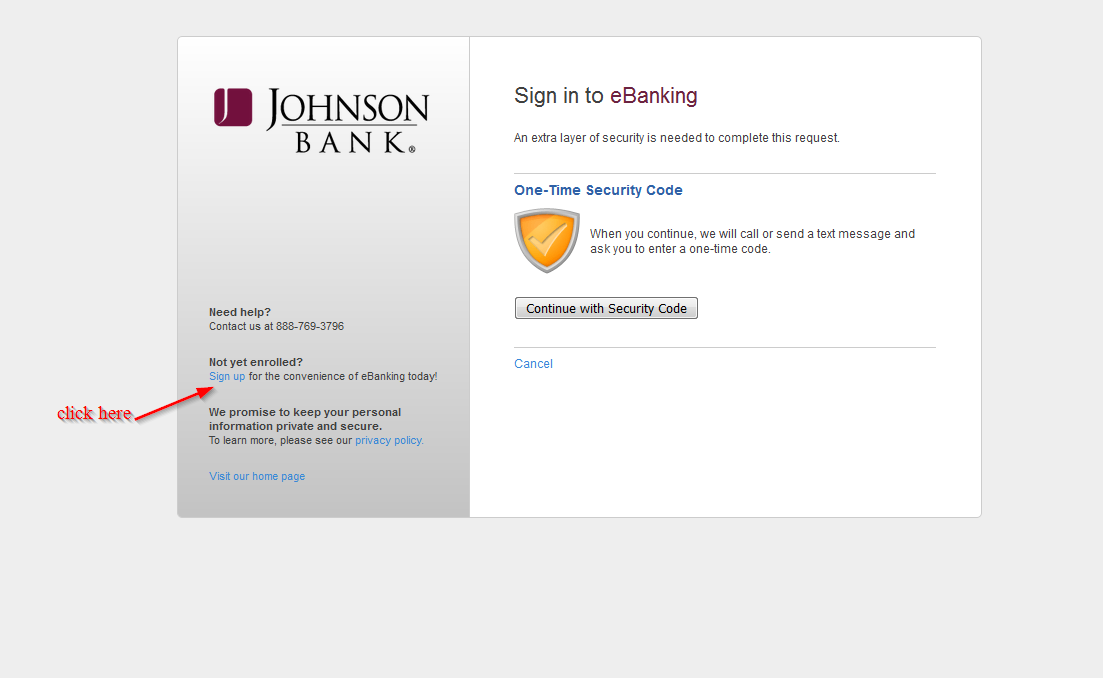Select the contact phone number 888-769-3796
The width and height of the screenshot is (1103, 678).
(310, 326)
